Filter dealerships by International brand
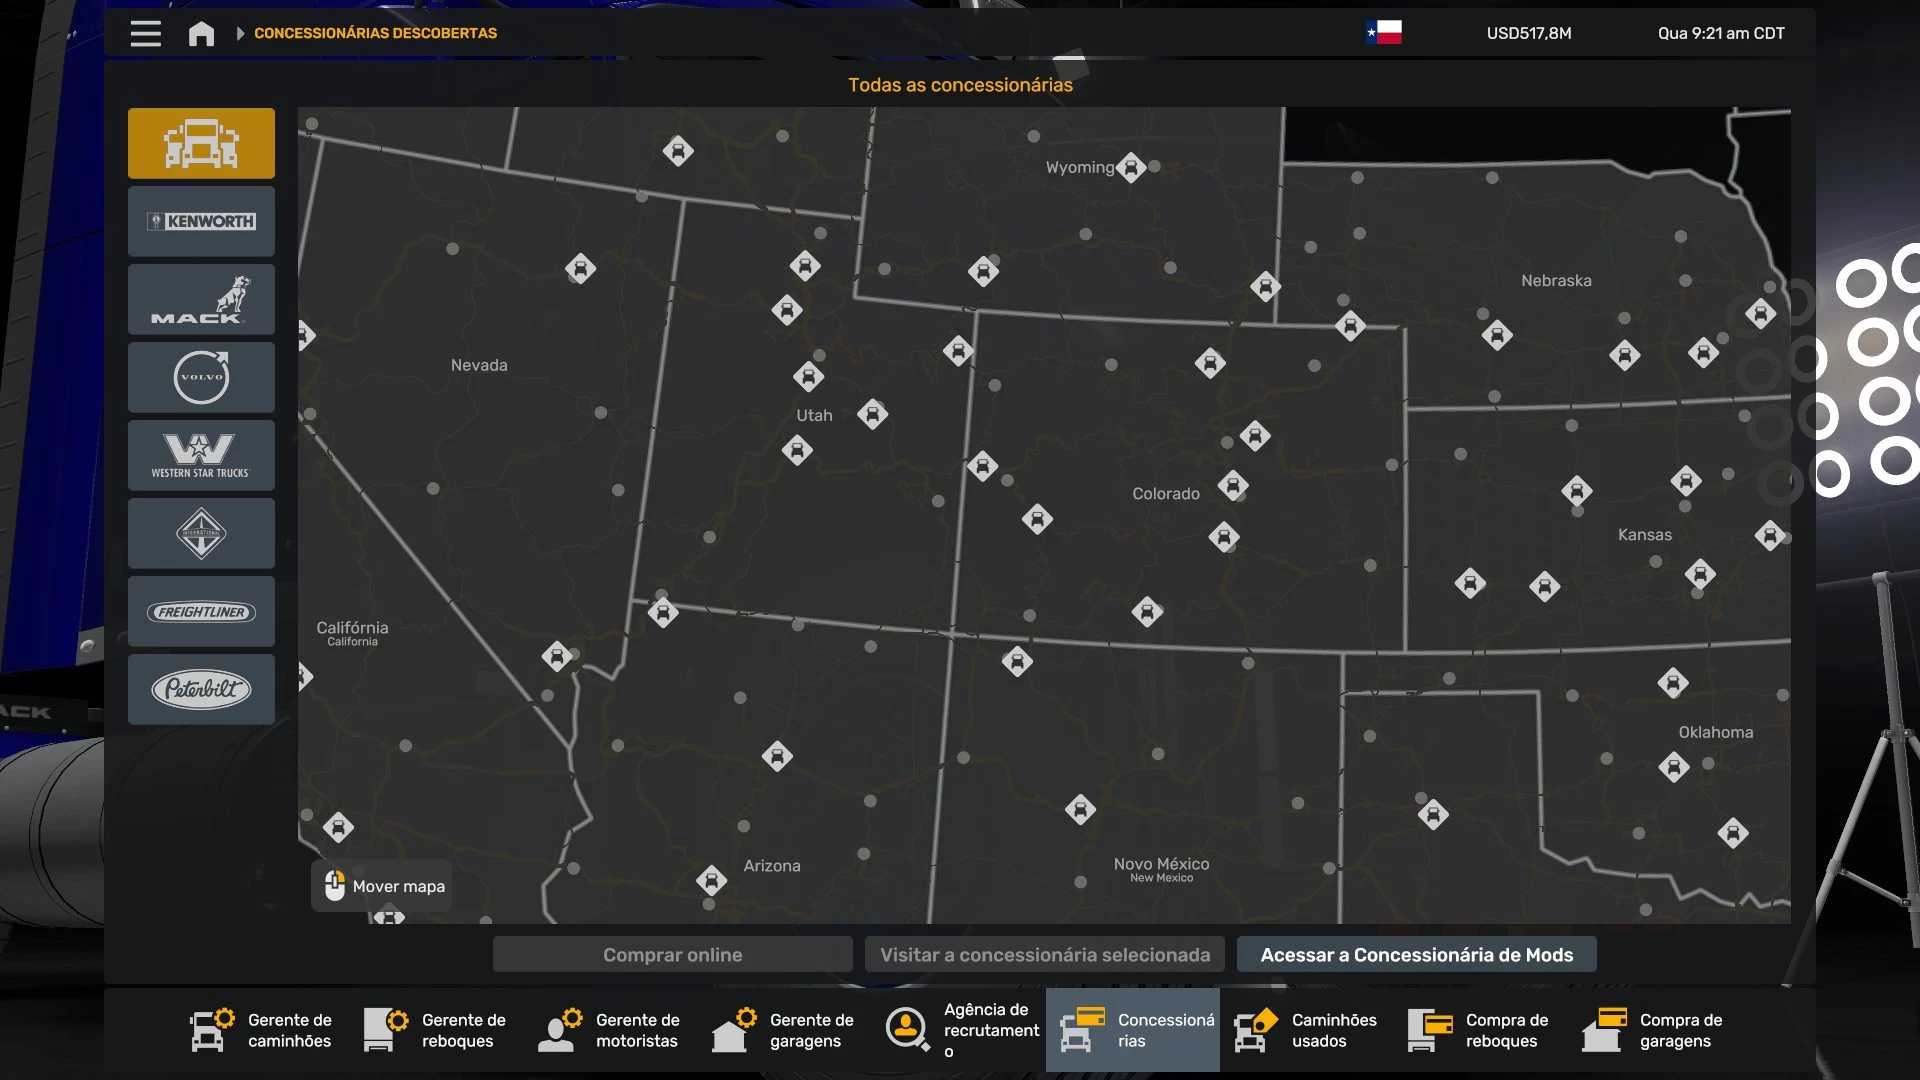The image size is (1920, 1080). click(201, 533)
